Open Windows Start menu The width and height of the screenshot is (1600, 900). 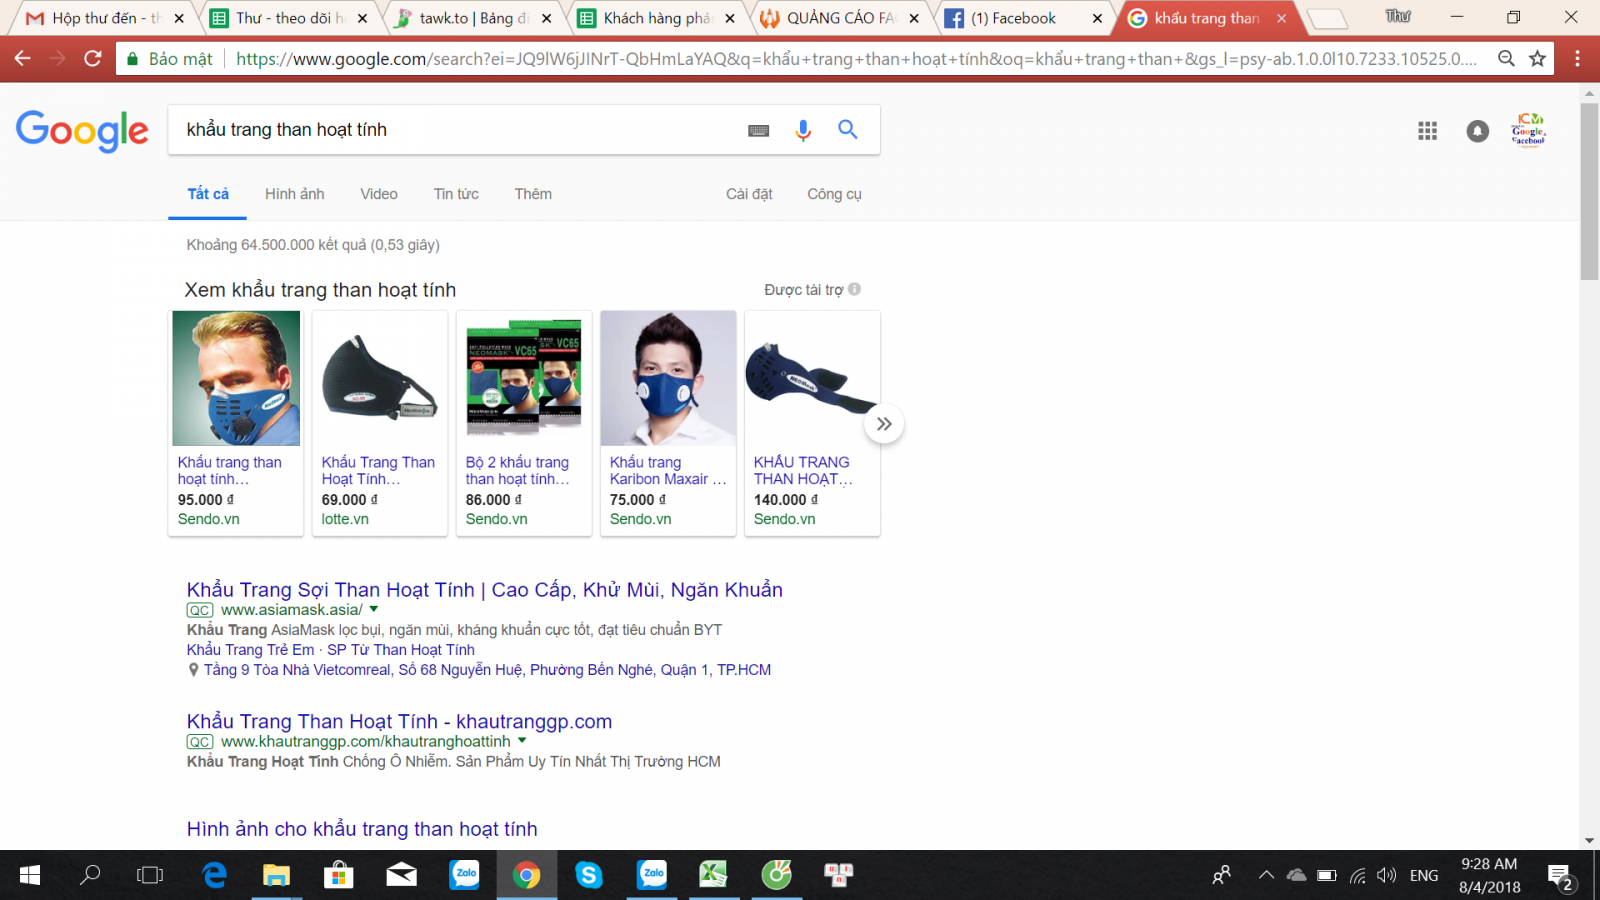point(30,875)
